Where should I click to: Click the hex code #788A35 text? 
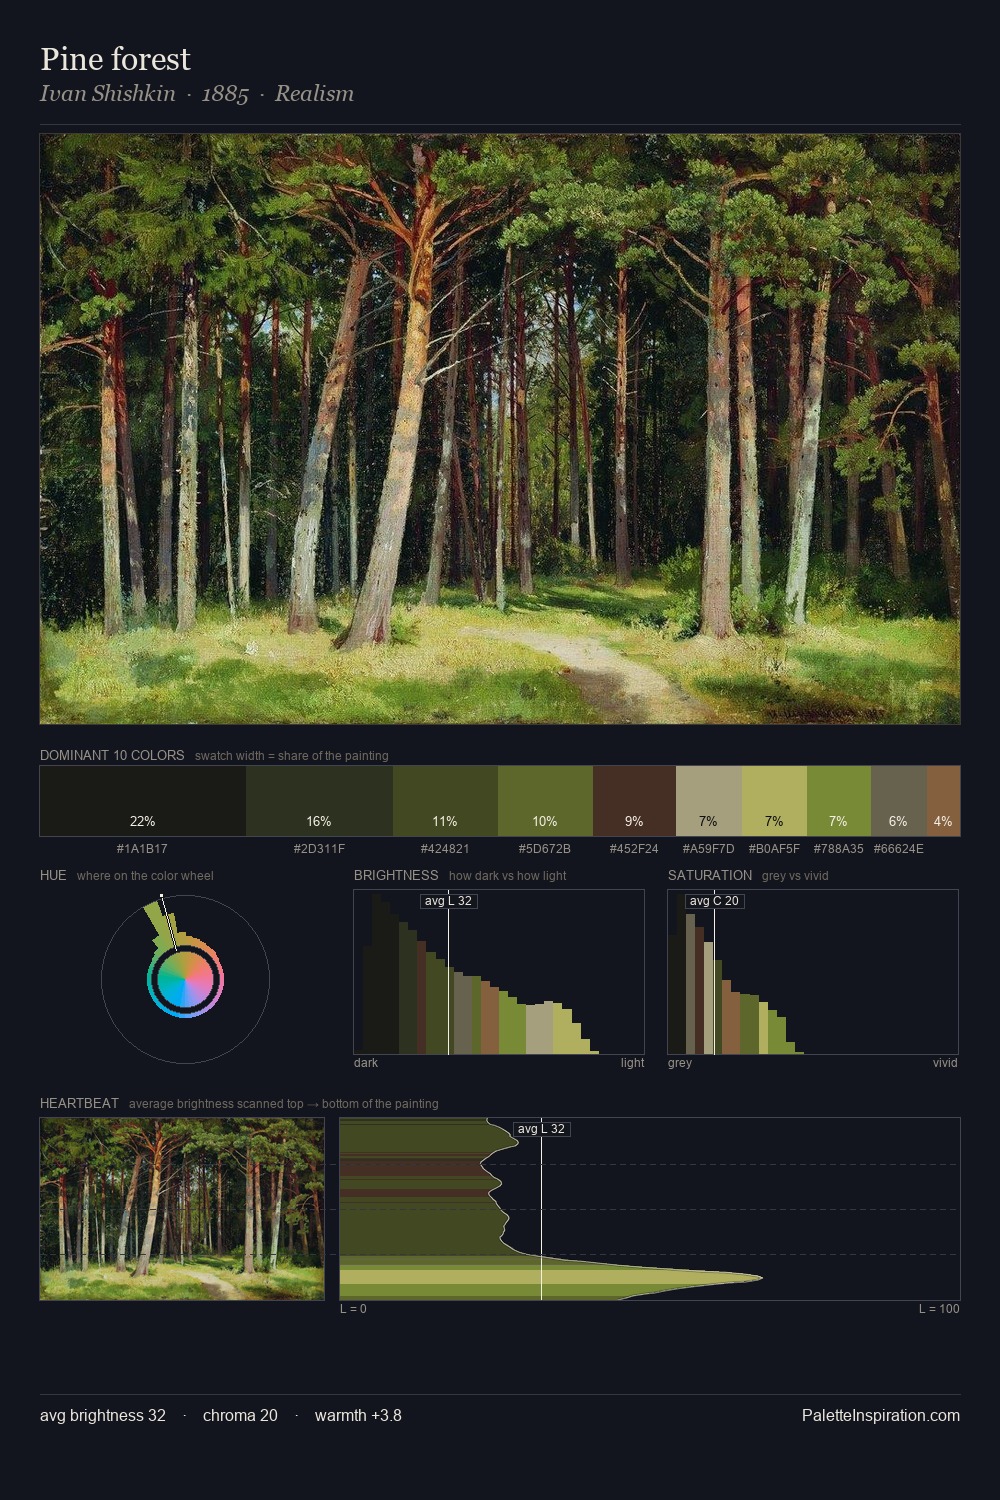[838, 849]
